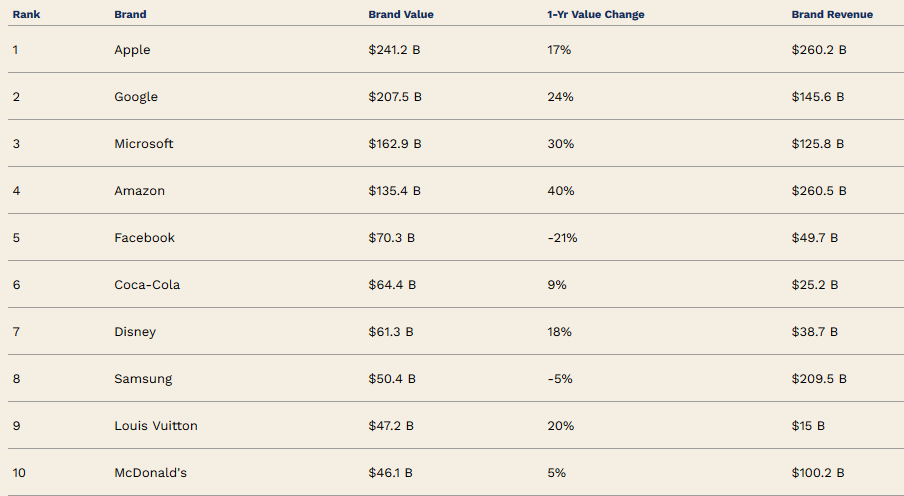
Task: Click the Disney brand name
Action: click(135, 332)
